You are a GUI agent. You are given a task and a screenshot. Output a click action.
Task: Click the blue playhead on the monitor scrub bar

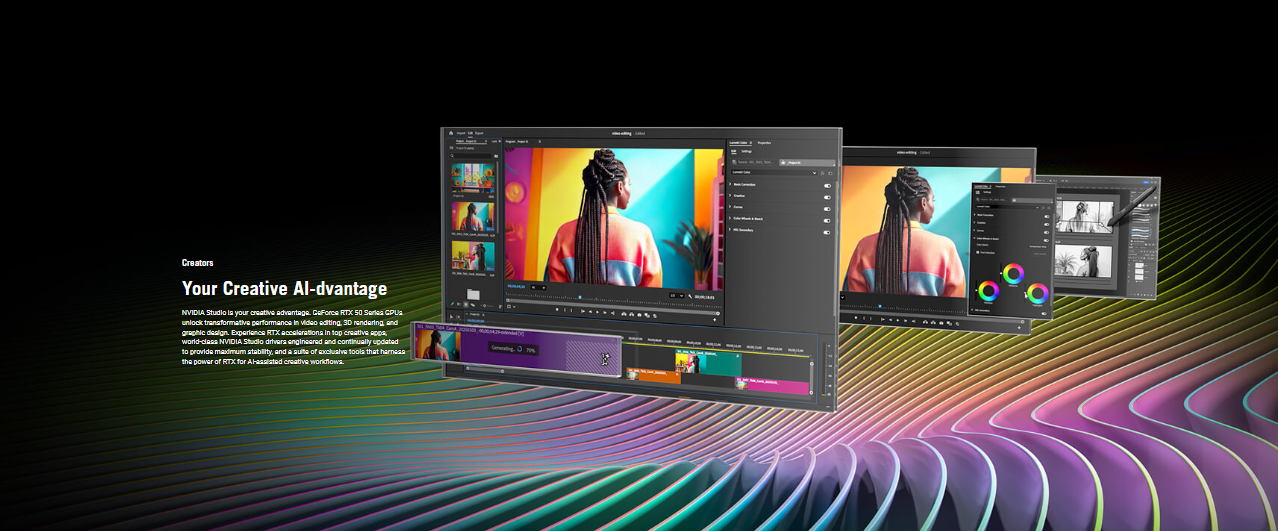point(580,297)
